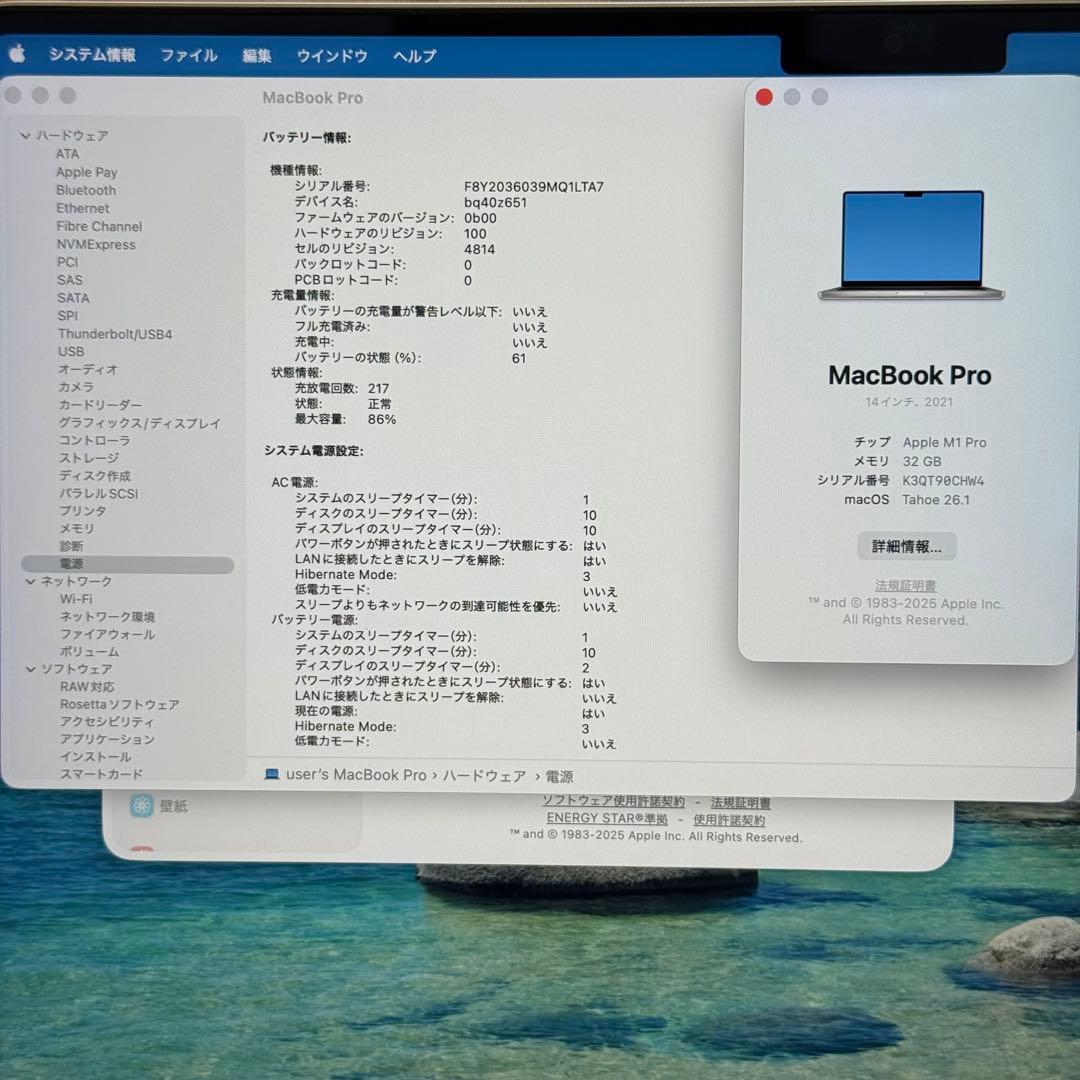Screen dimensions: 1080x1080
Task: Select SAS in the sidebar
Action: point(70,280)
